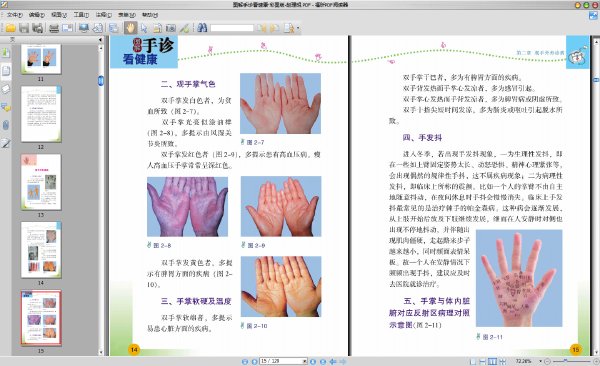The width and height of the screenshot is (600, 366).
Task: Enable facing pages view mode
Action: 492,361
